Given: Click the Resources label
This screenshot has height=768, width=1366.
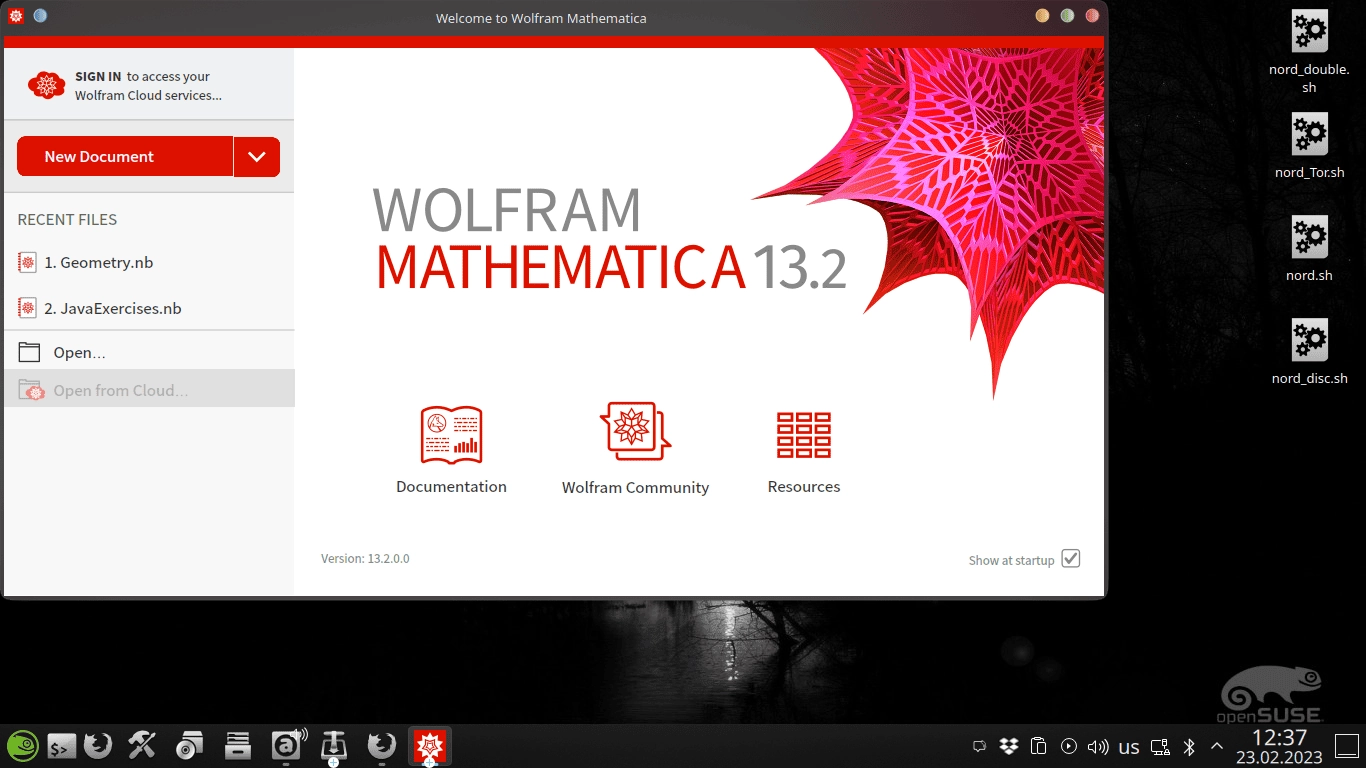Looking at the screenshot, I should pos(804,487).
